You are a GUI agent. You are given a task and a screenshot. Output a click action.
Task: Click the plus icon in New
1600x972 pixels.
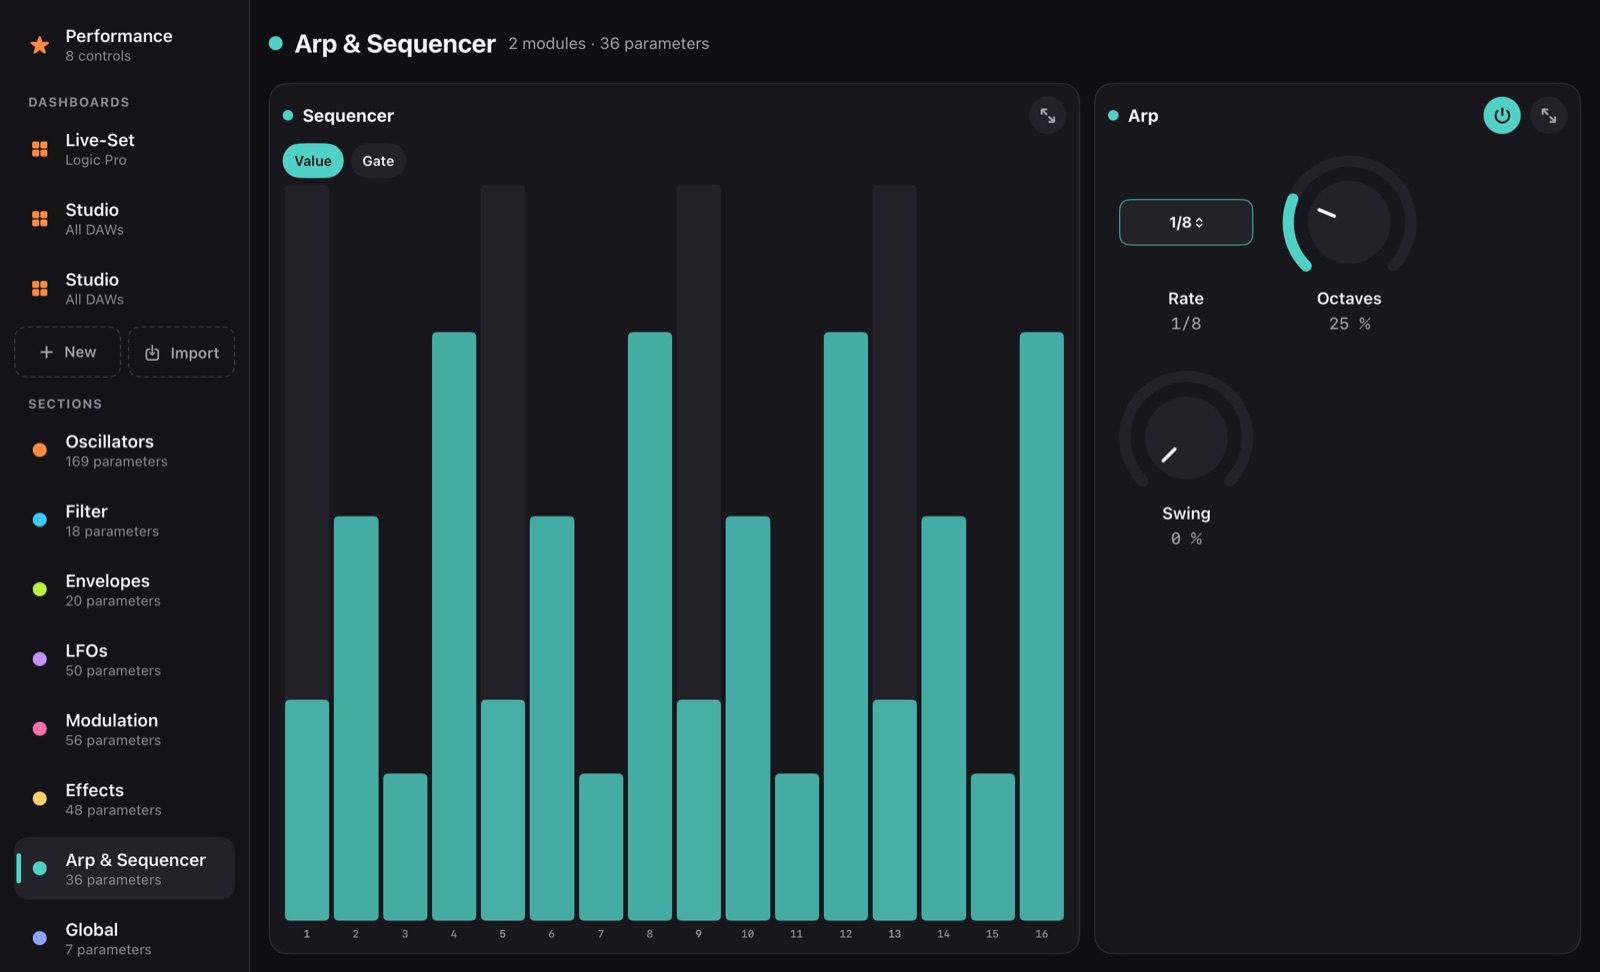pos(46,352)
